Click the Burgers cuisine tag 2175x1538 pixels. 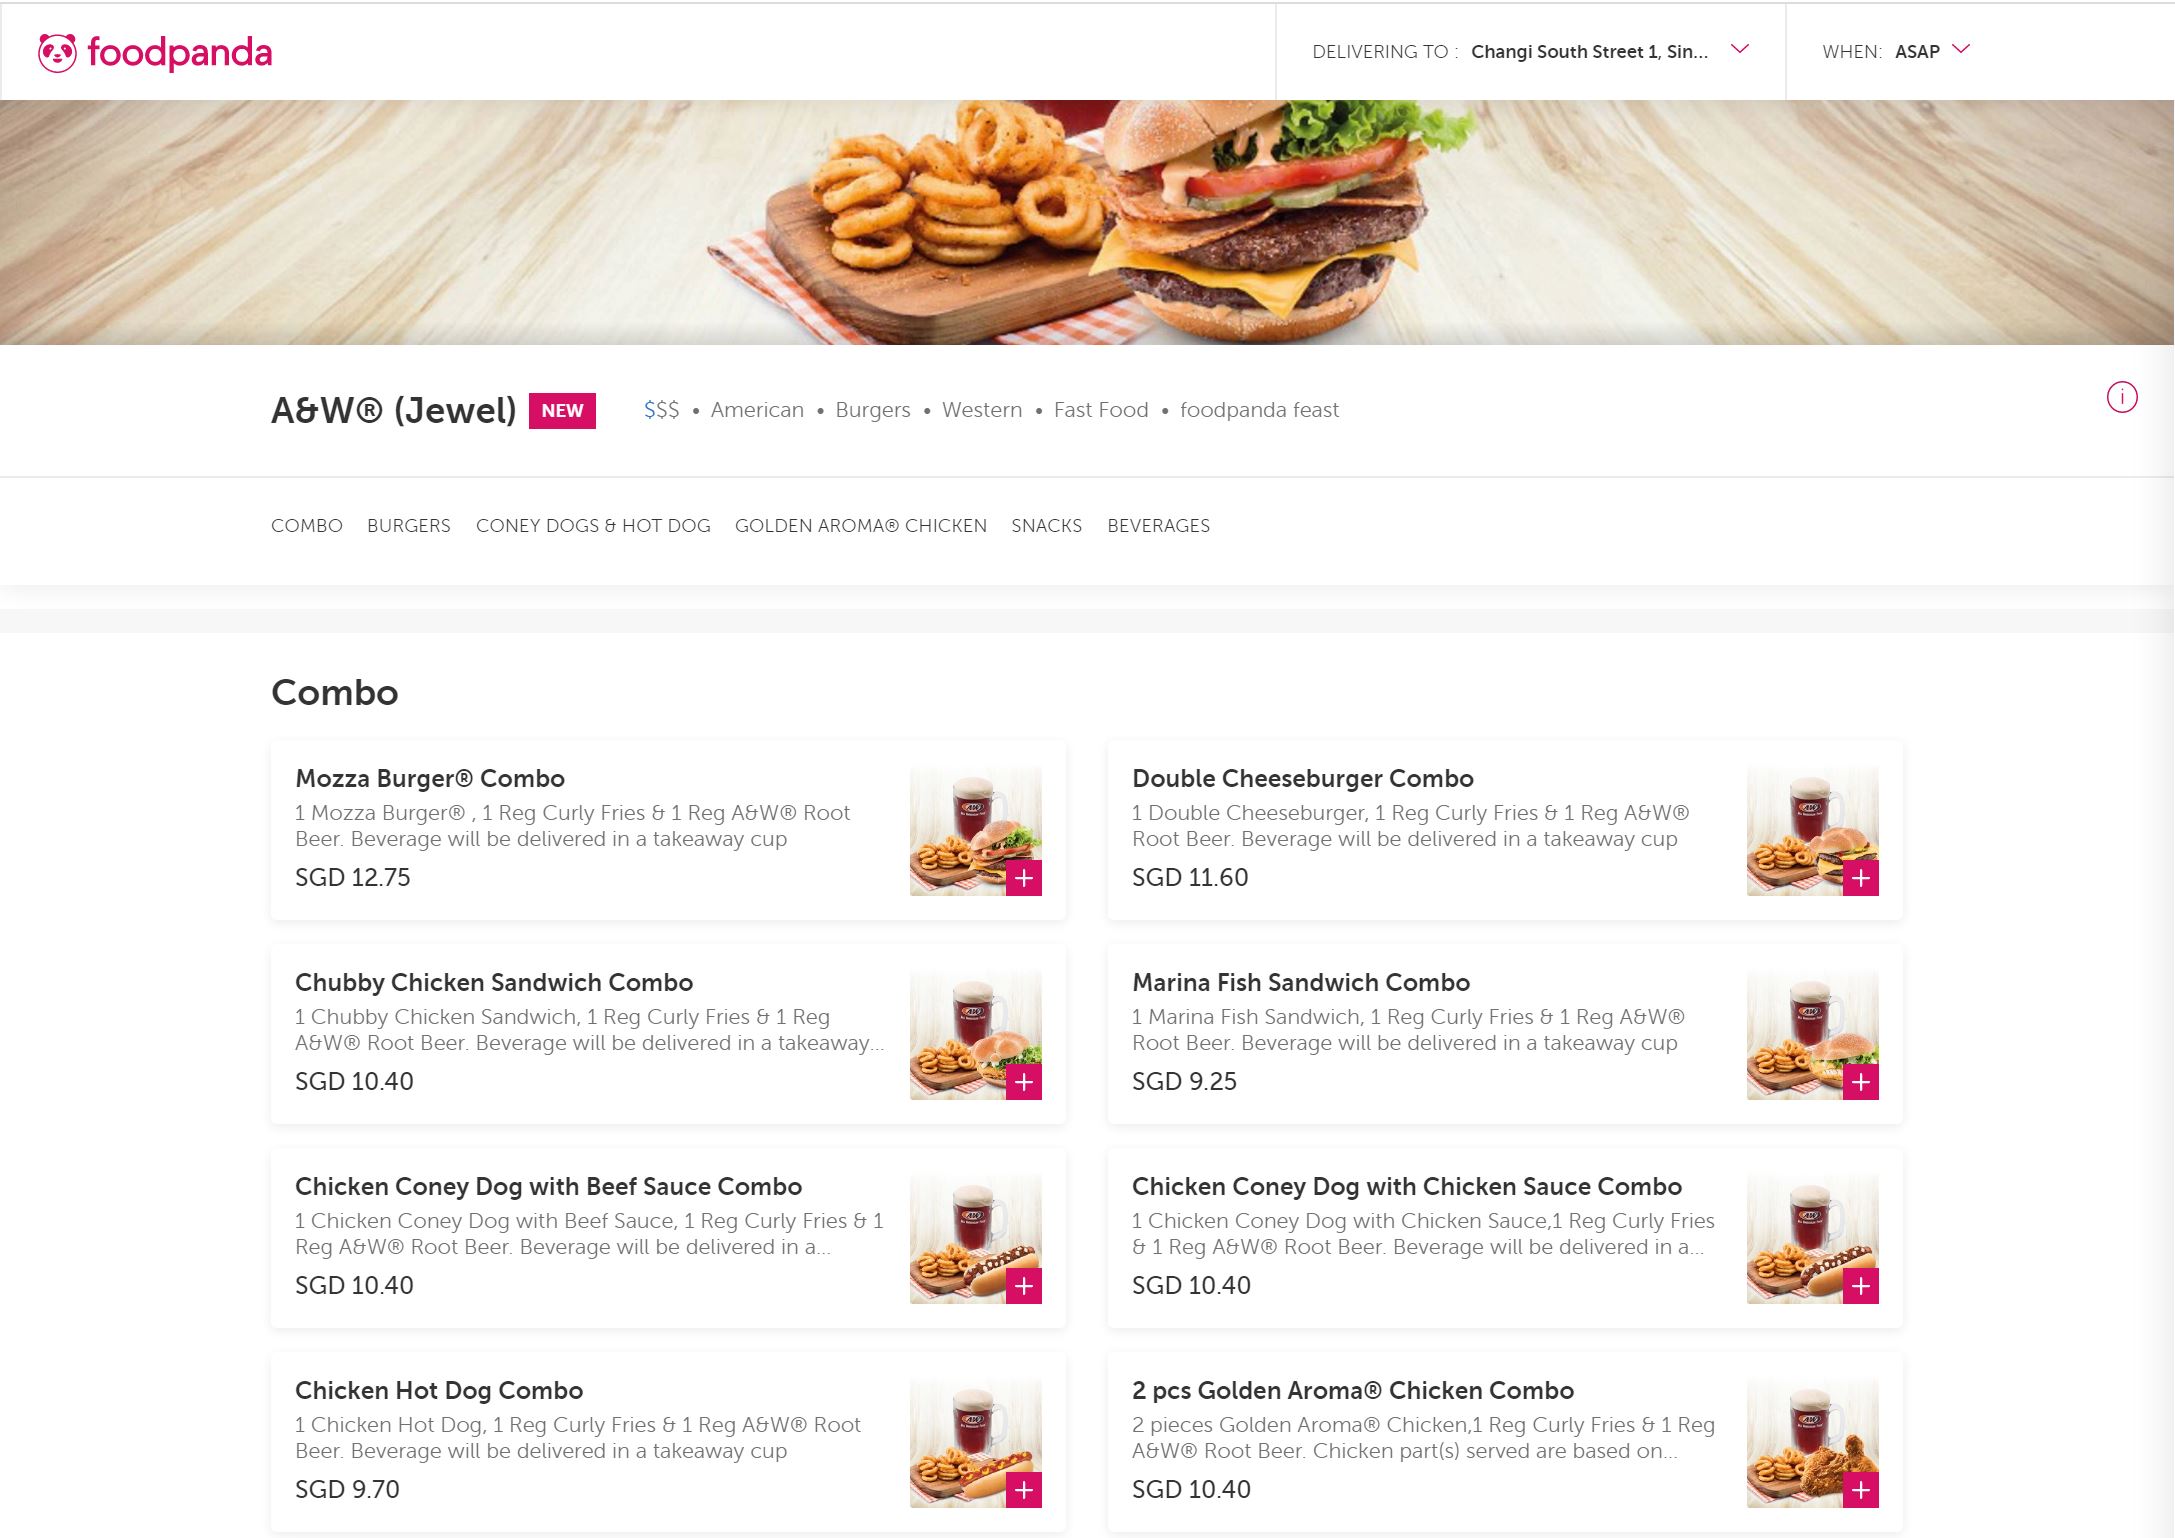873,410
